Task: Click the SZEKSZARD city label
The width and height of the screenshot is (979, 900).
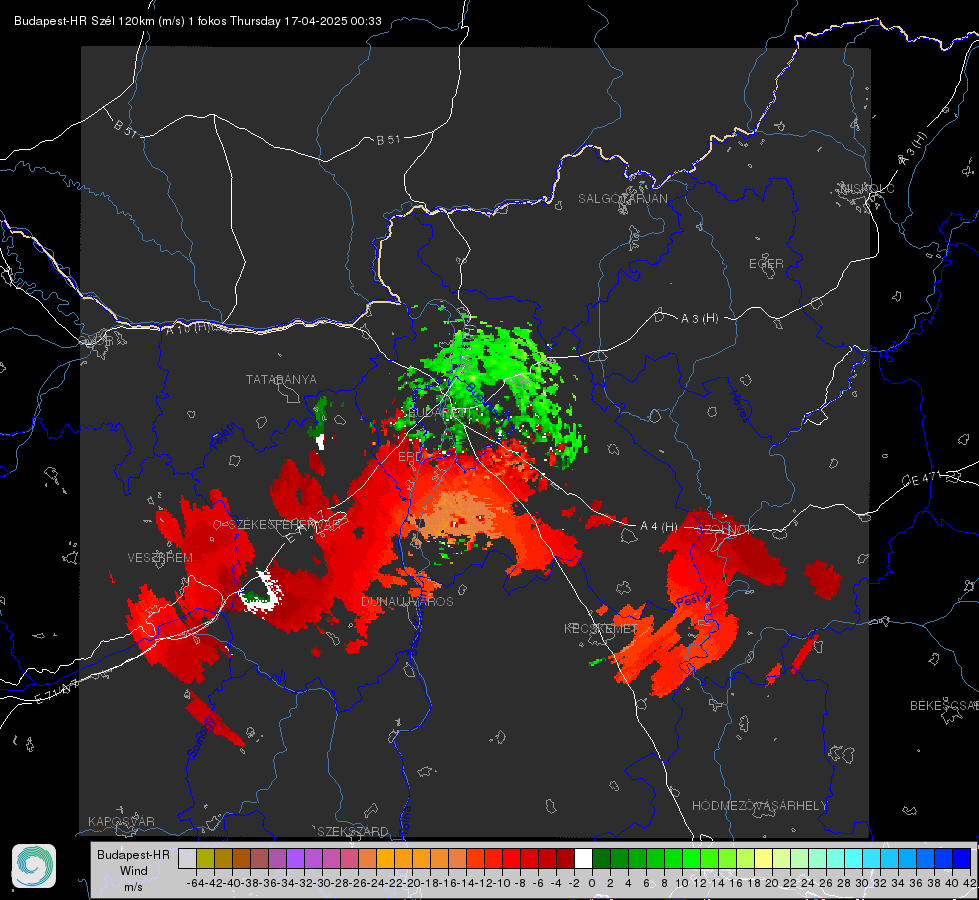Action: click(x=353, y=831)
